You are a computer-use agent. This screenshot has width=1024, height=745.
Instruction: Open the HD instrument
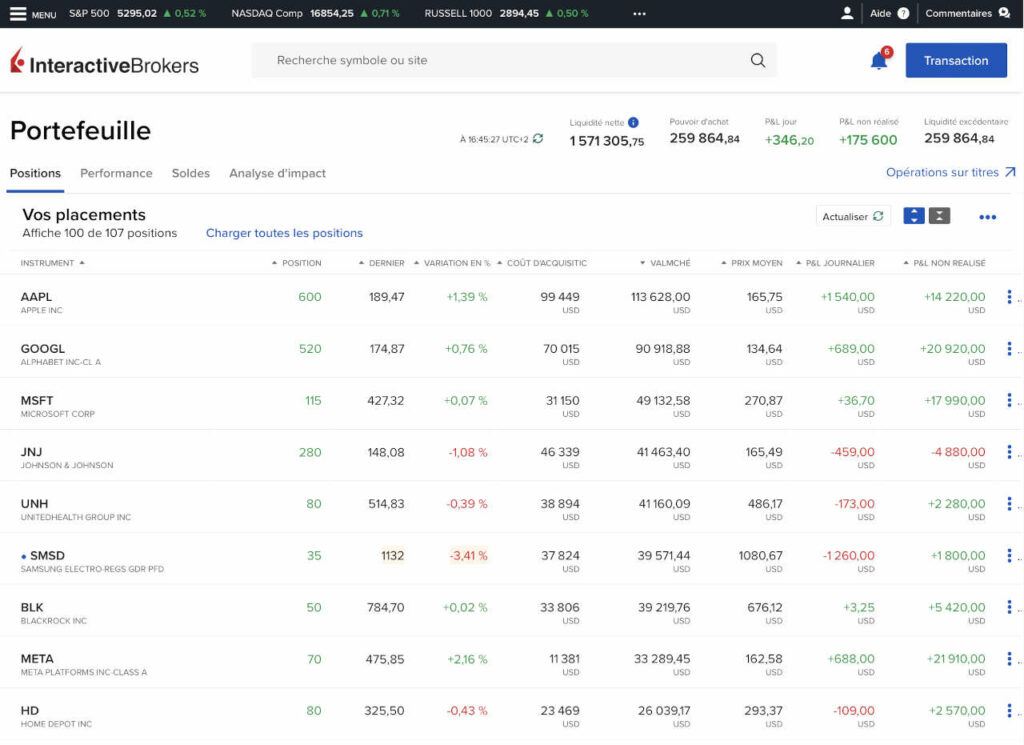point(29,710)
